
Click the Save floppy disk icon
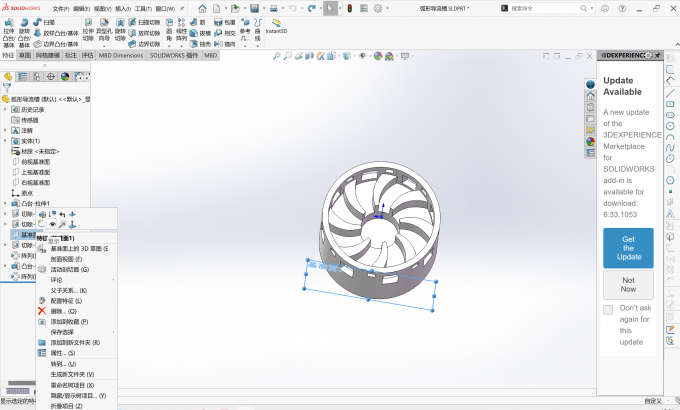click(254, 8)
